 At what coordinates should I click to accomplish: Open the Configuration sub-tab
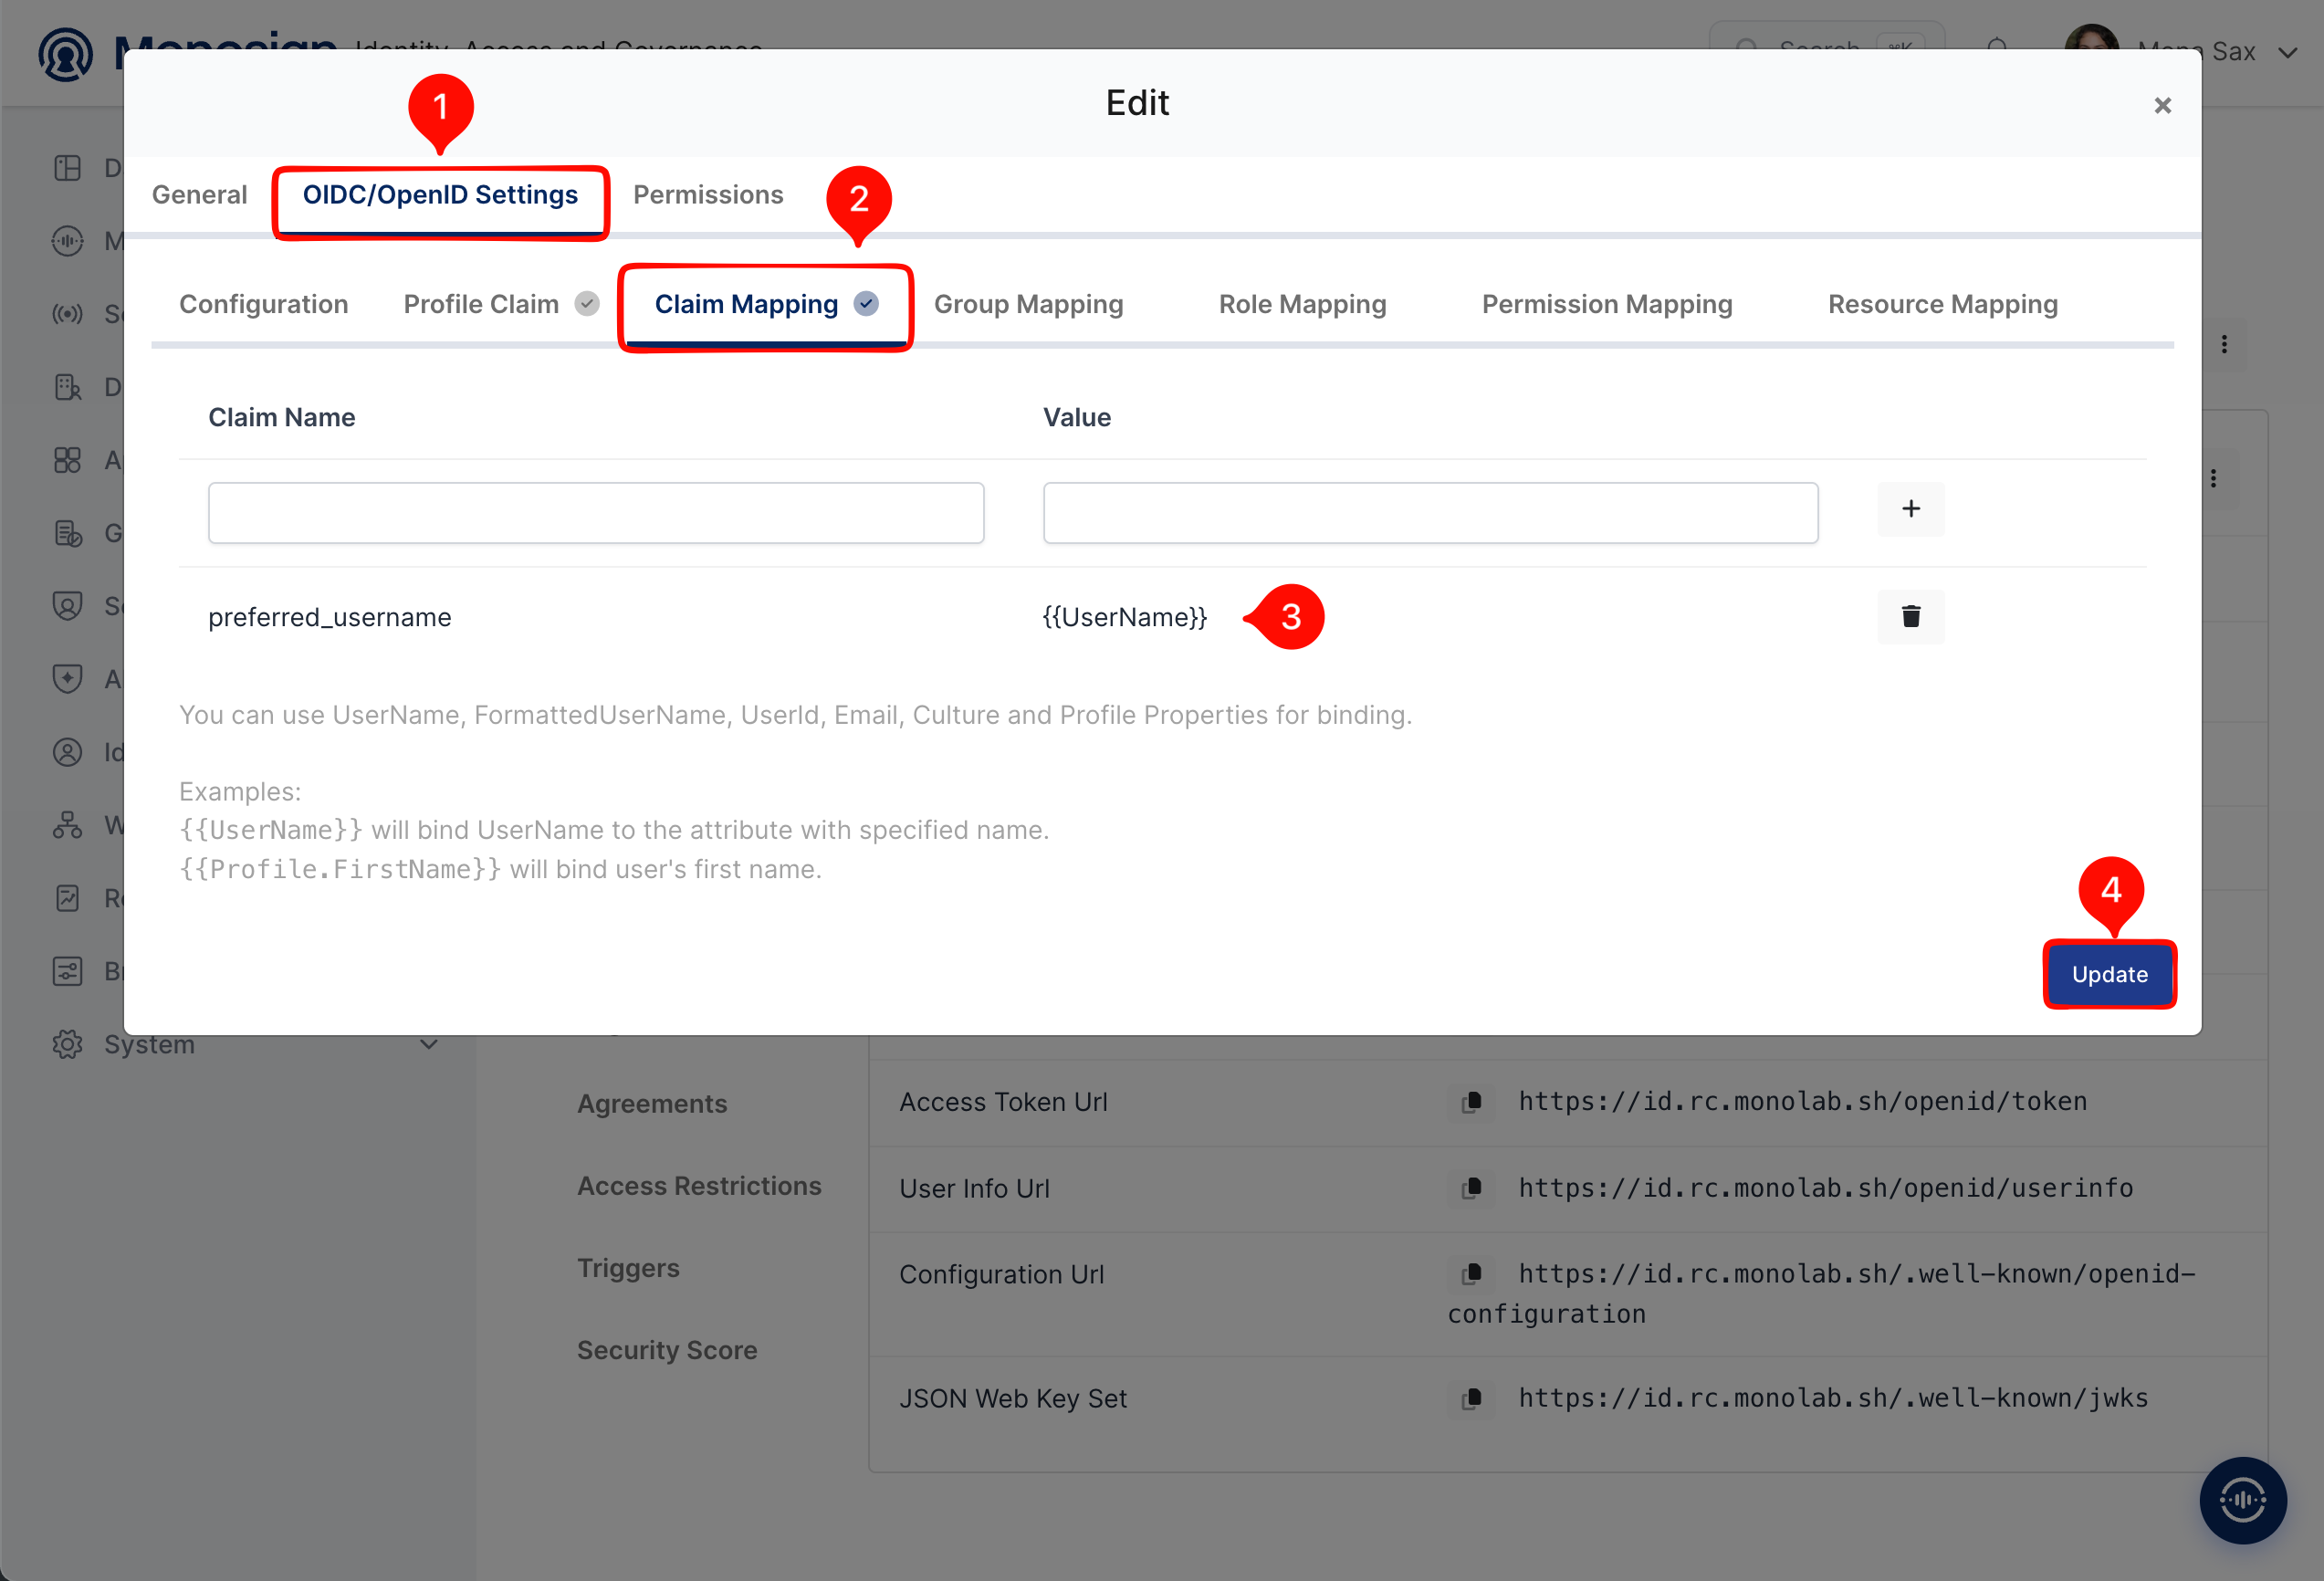[264, 304]
